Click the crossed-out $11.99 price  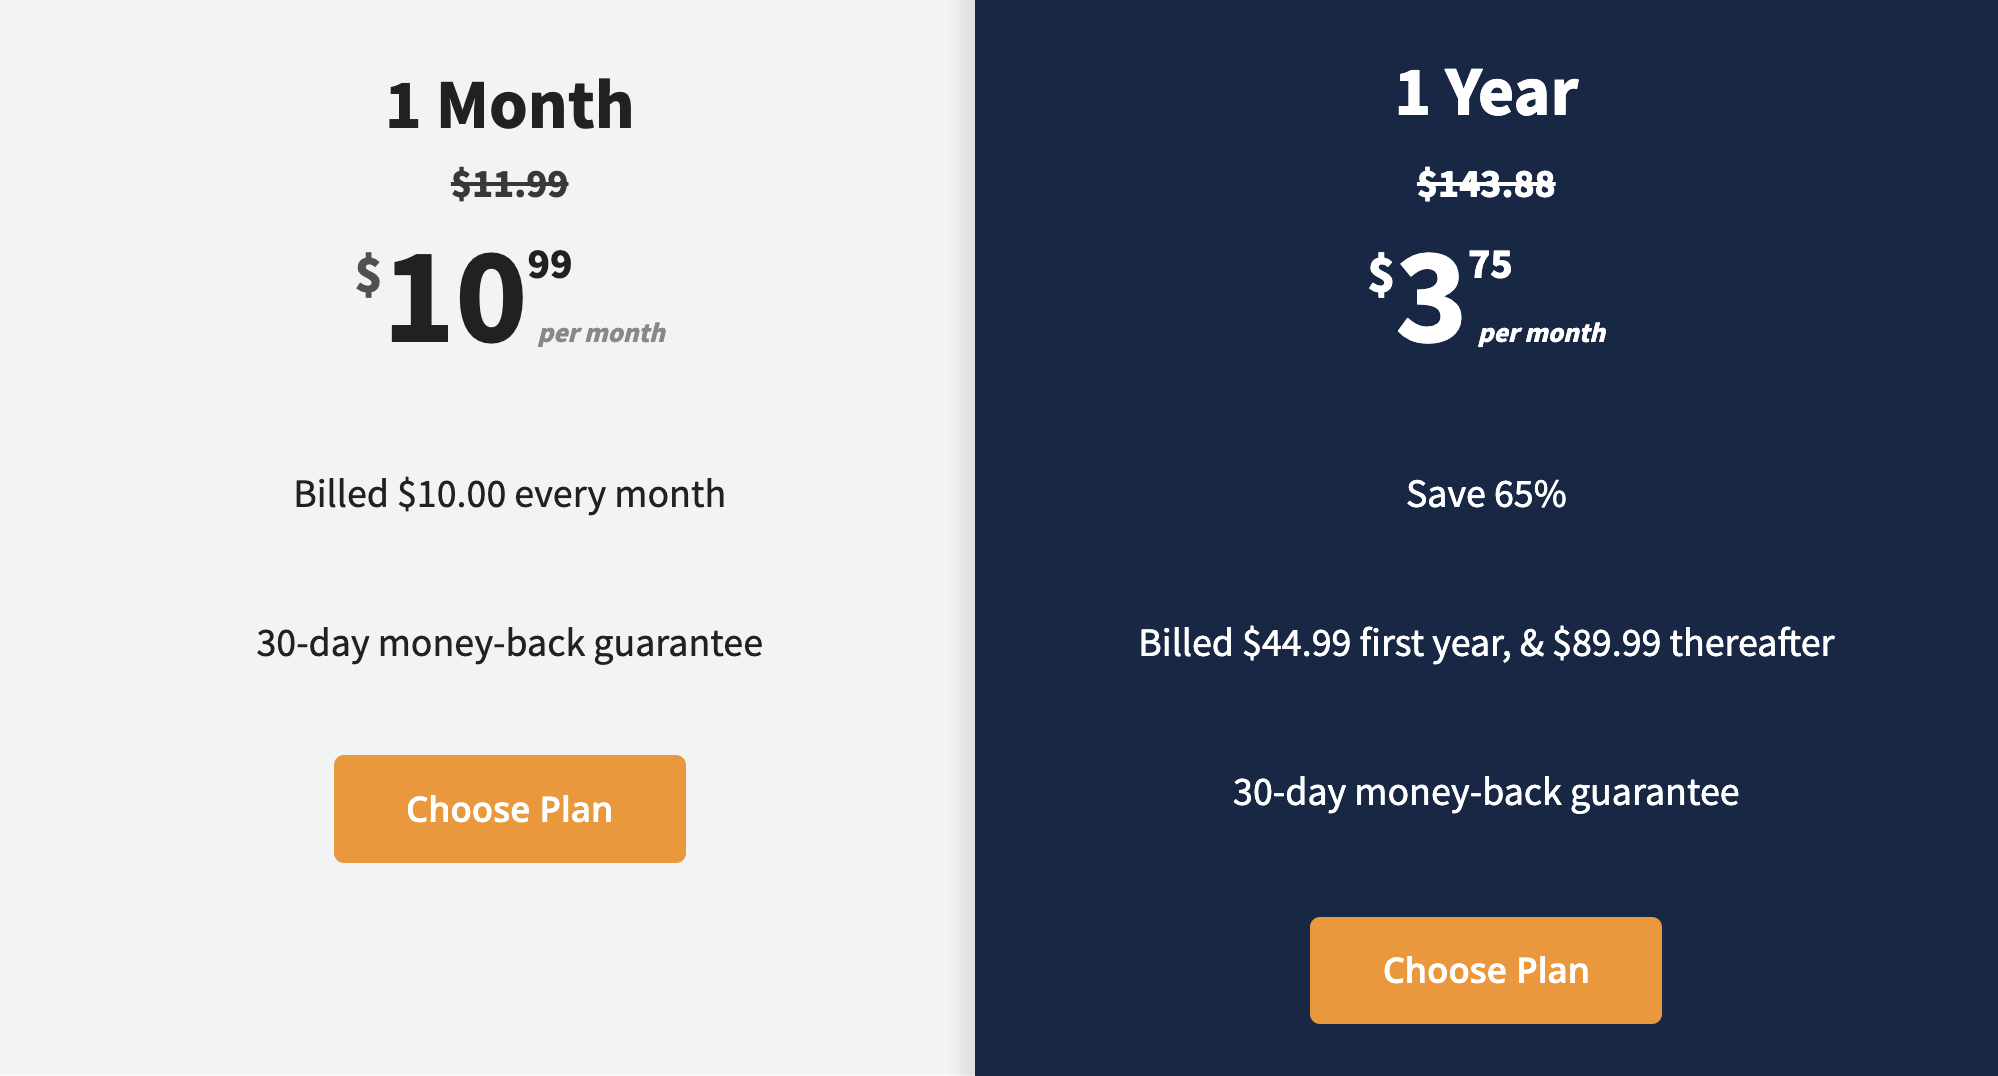[509, 183]
